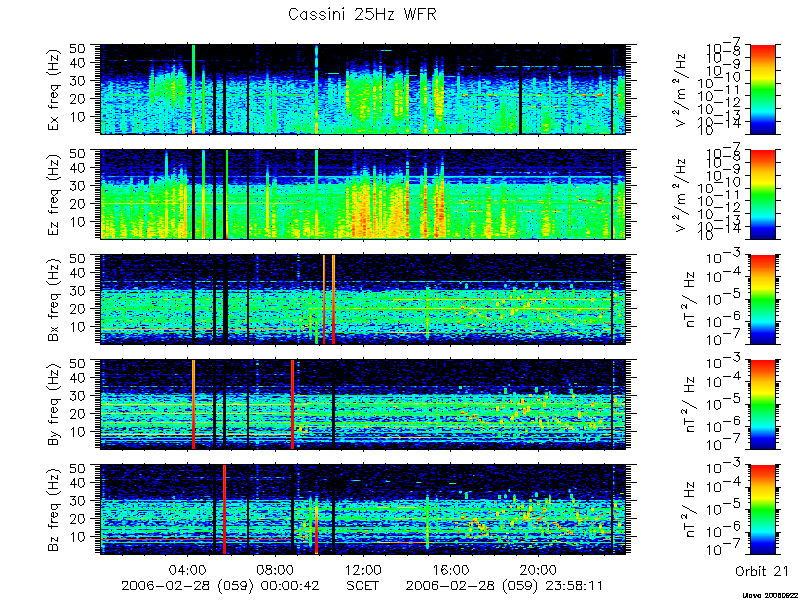Click the V²/m²/Hz unit label of Ex color bar
The width and height of the screenshot is (800, 600).
tap(683, 89)
